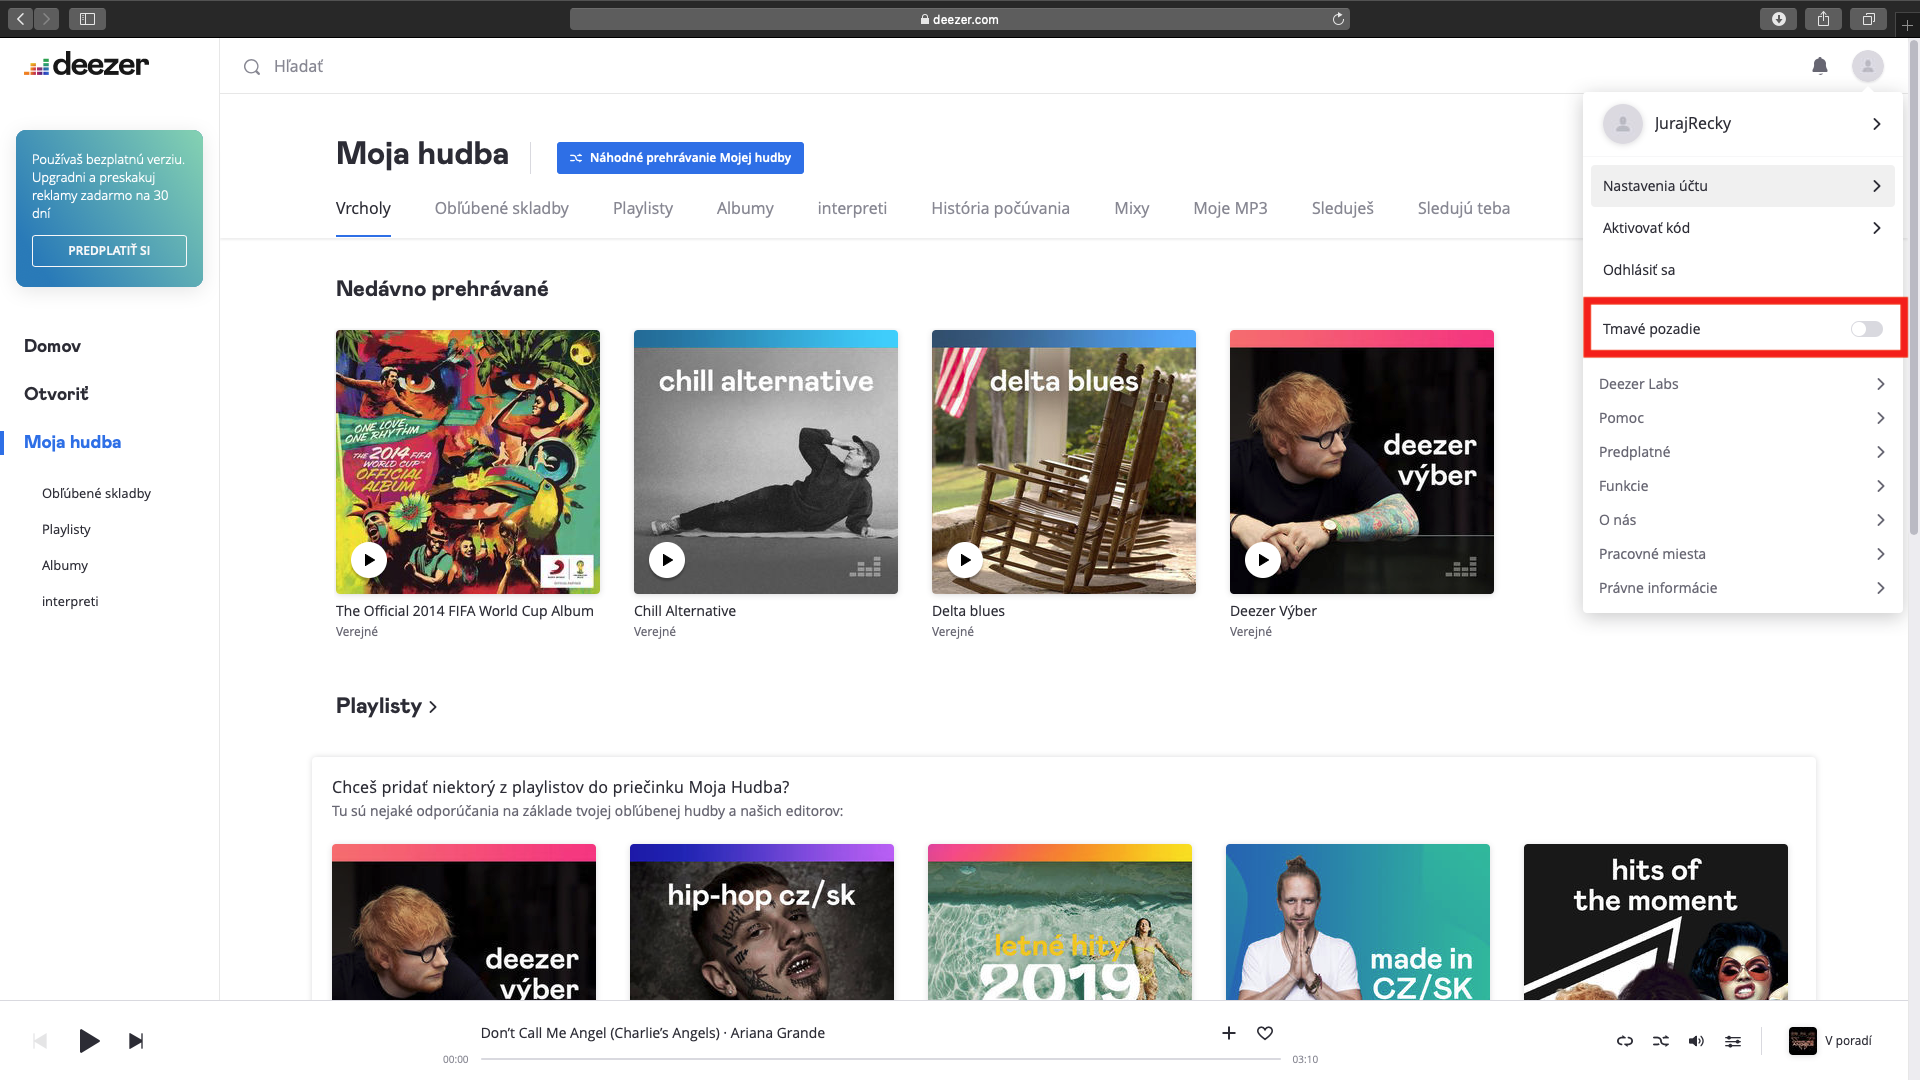Switch to the Playlisty tab
Viewport: 1920px width, 1080px height.
click(x=642, y=208)
